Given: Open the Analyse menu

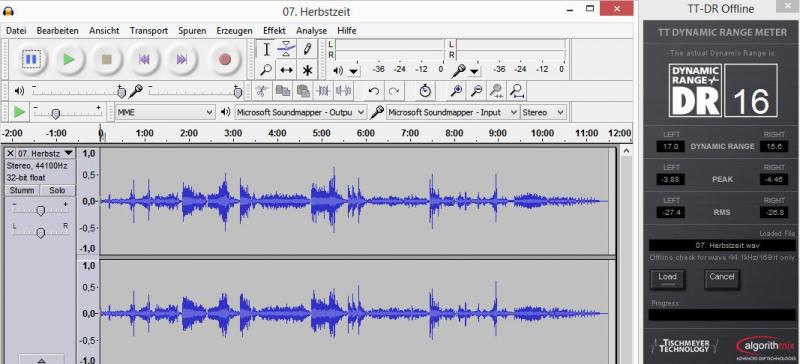Looking at the screenshot, I should click(311, 31).
